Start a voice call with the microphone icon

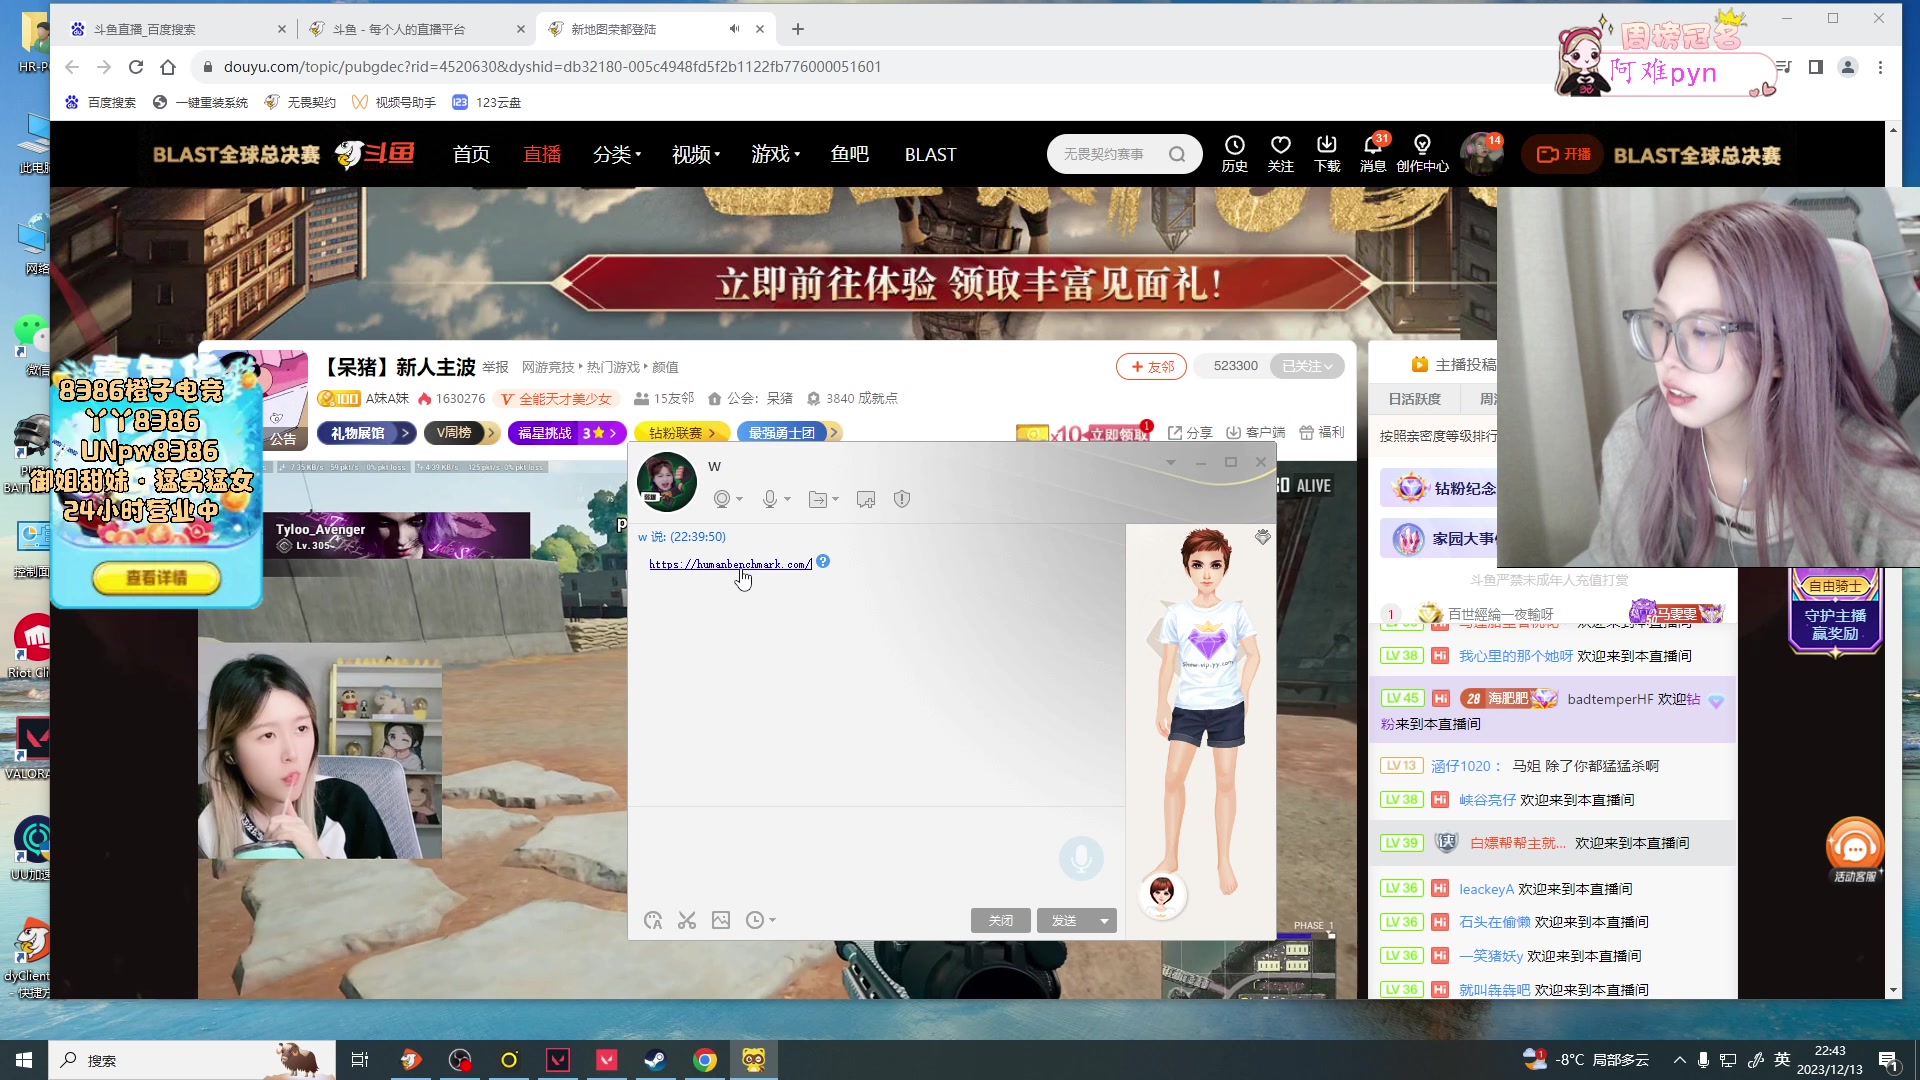(769, 499)
